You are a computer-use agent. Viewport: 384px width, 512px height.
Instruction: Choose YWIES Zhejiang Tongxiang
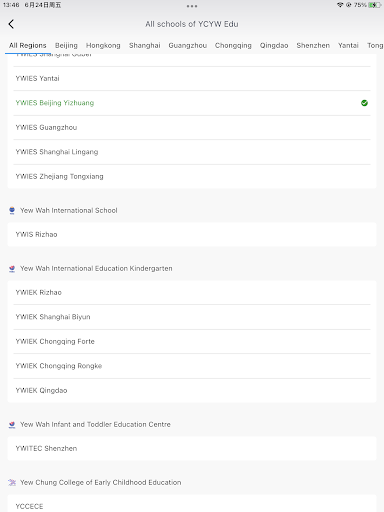coord(192,176)
